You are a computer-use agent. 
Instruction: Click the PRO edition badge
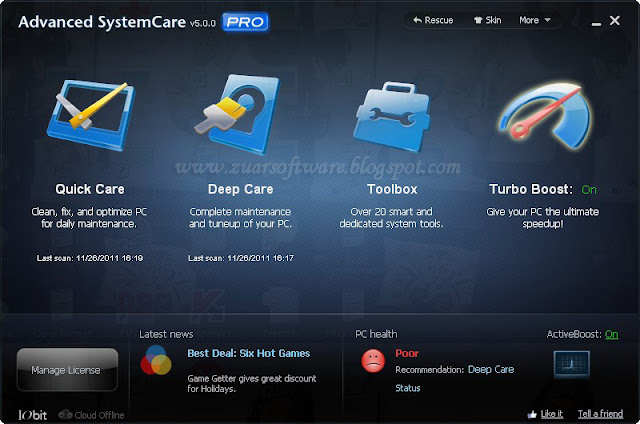pos(245,22)
